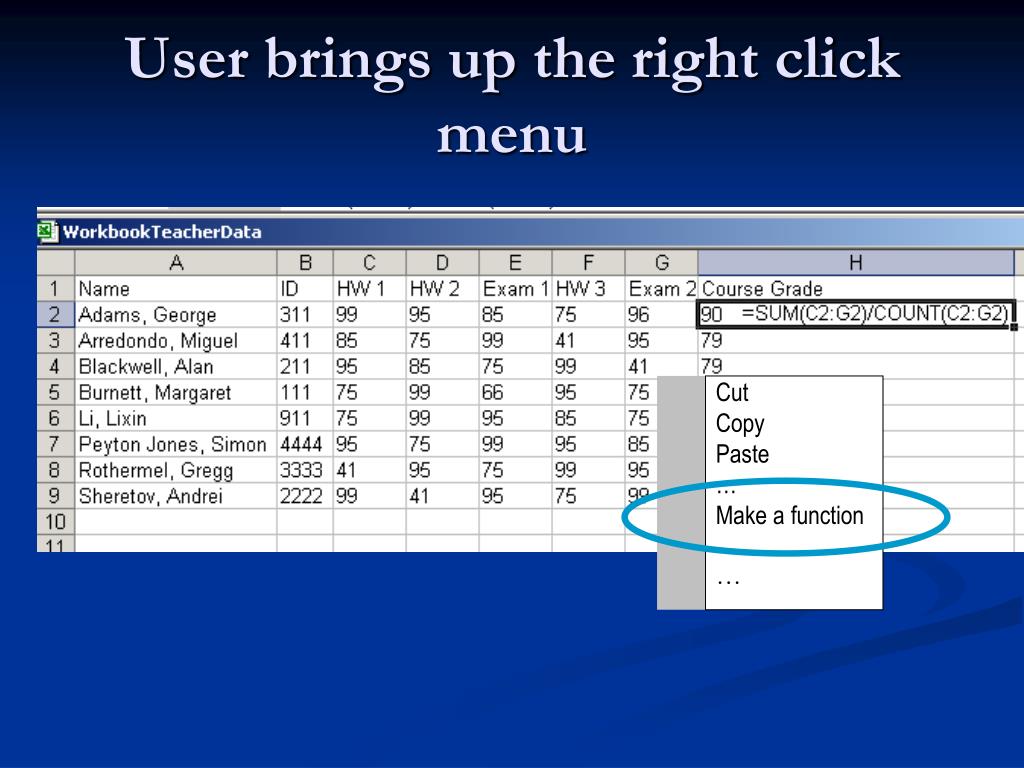Image resolution: width=1024 pixels, height=768 pixels.
Task: Select row 1 header
Action: [56, 289]
